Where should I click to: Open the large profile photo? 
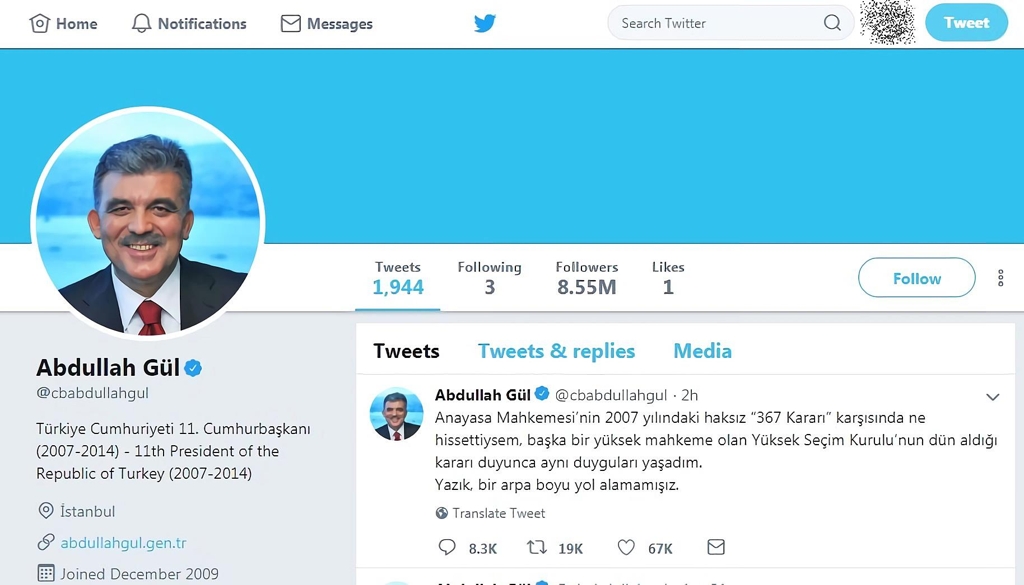coord(148,224)
